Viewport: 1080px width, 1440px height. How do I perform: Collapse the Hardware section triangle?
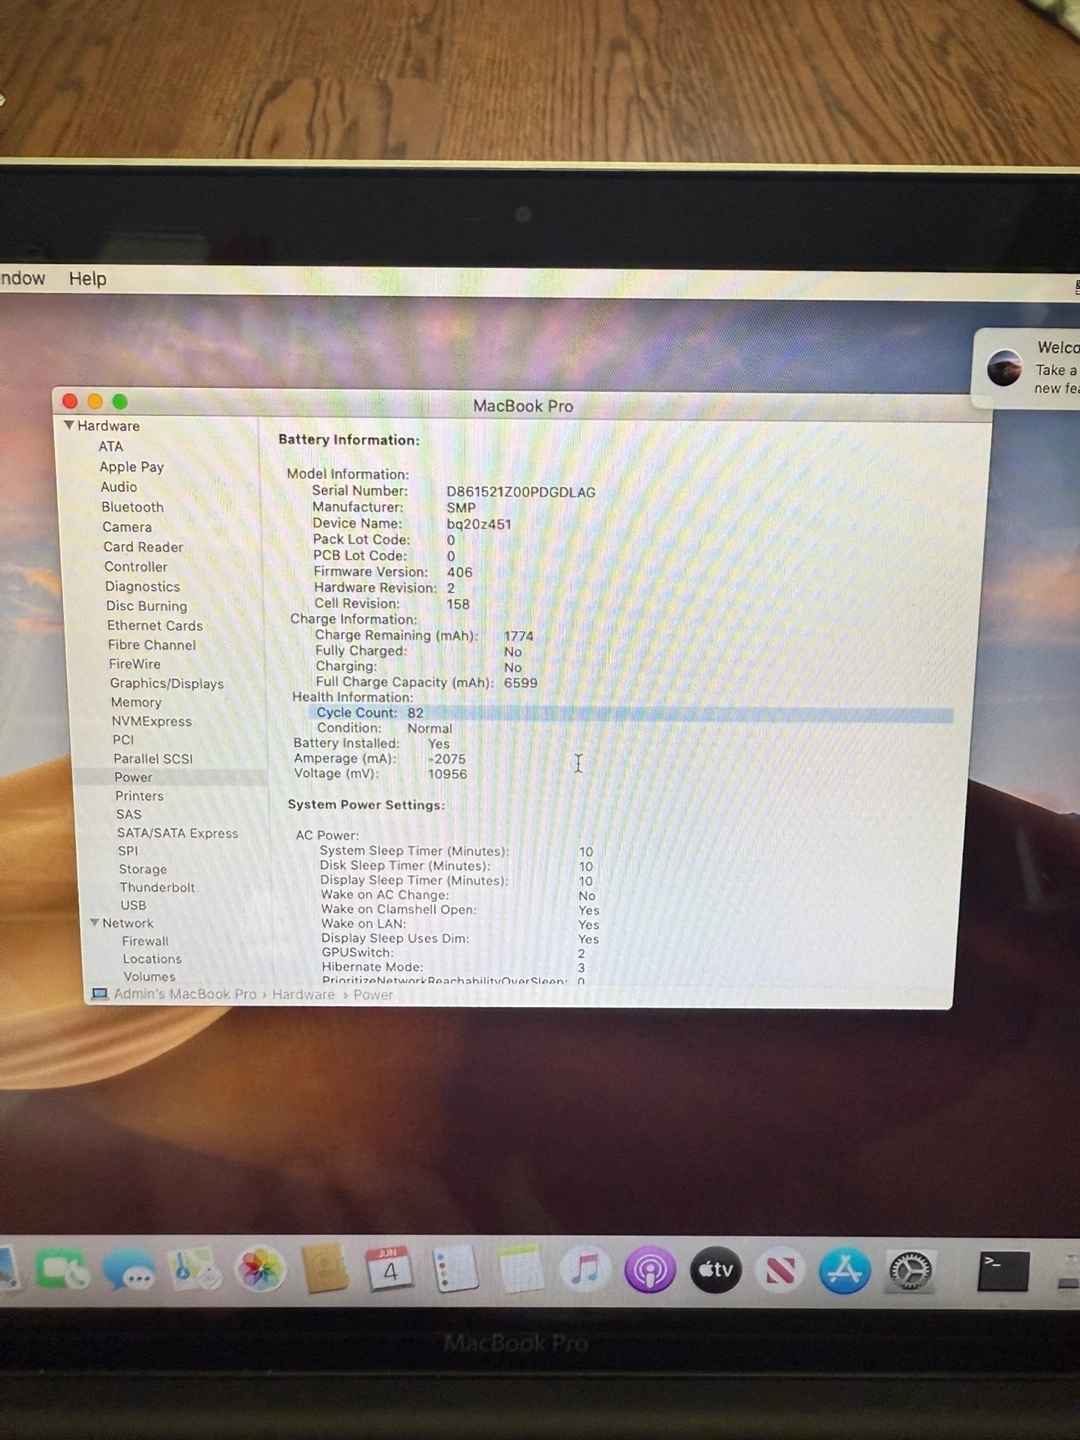pyautogui.click(x=69, y=425)
